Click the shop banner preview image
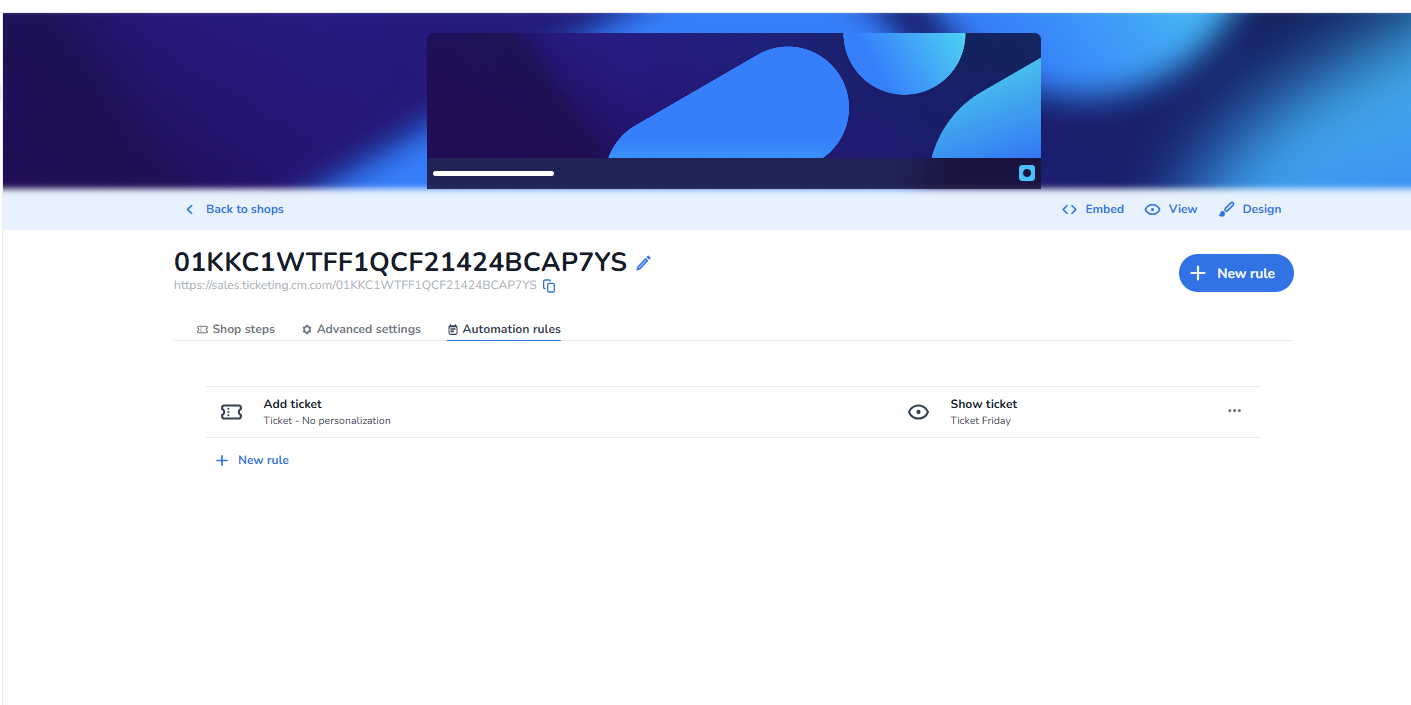1411x705 pixels. click(x=733, y=96)
